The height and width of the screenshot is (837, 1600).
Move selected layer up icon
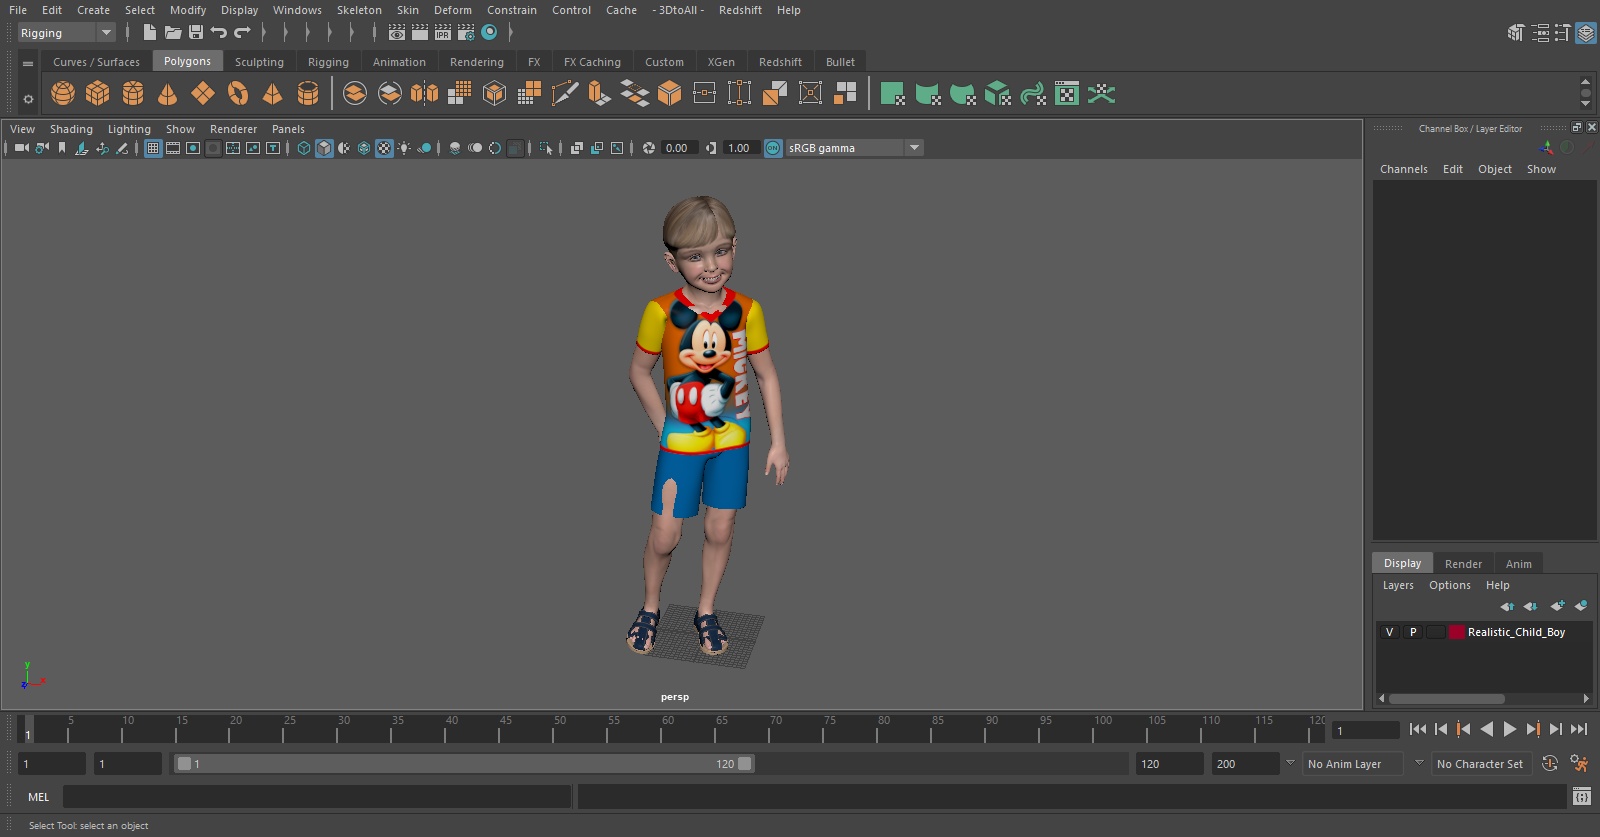1507,606
